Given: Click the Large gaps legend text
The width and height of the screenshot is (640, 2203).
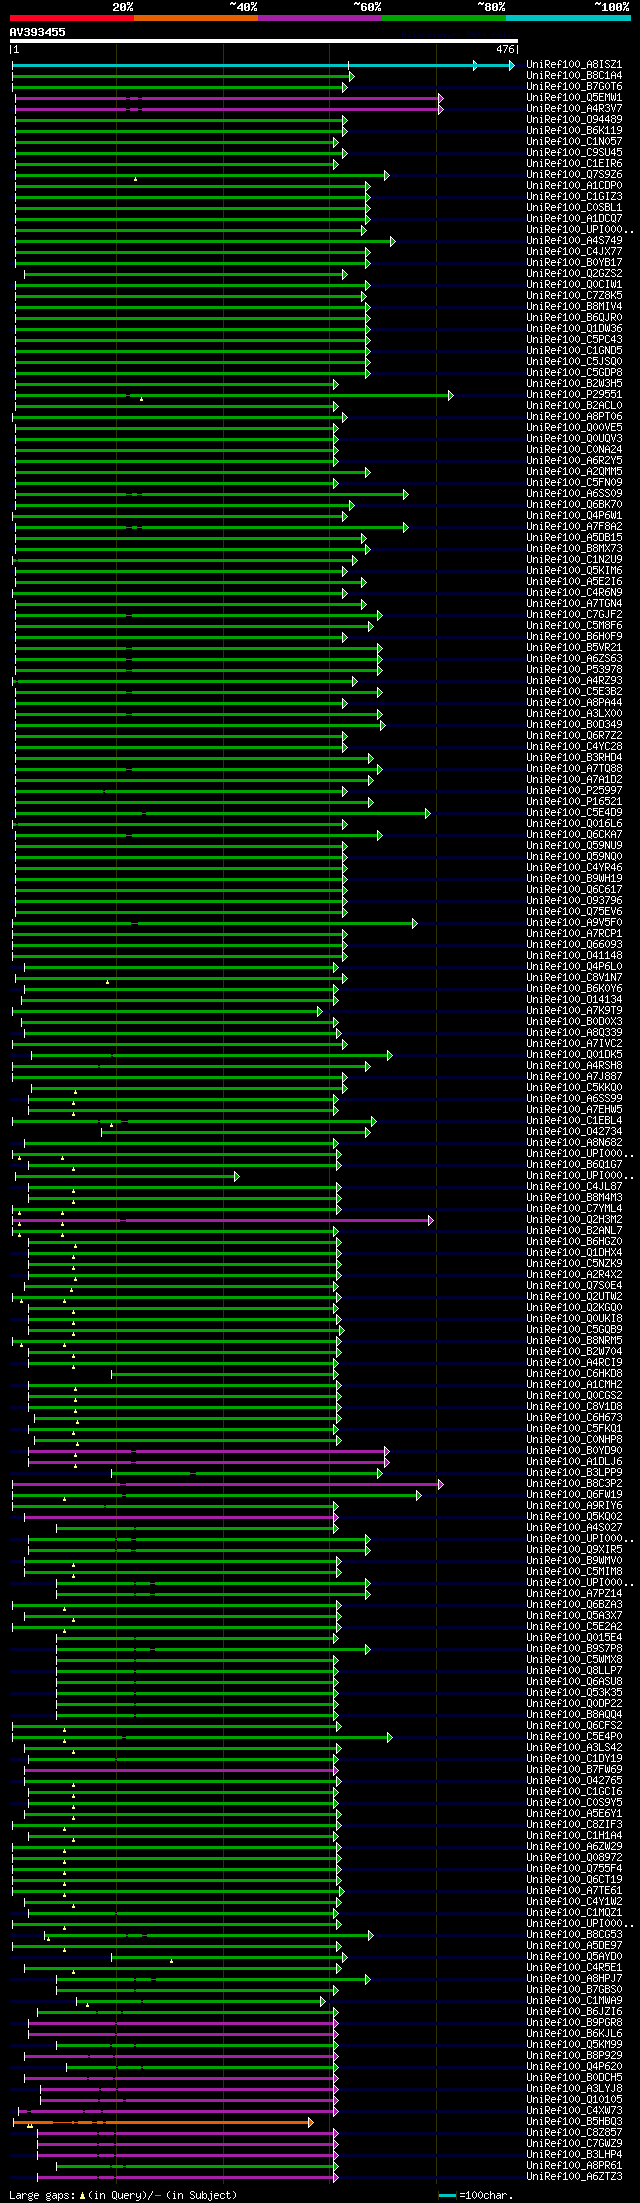Looking at the screenshot, I should [x=123, y=2195].
